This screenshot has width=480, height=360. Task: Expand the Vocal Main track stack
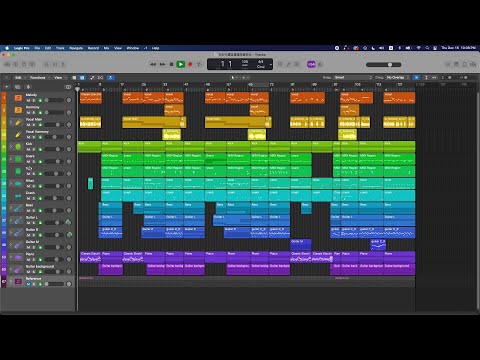click(11, 122)
